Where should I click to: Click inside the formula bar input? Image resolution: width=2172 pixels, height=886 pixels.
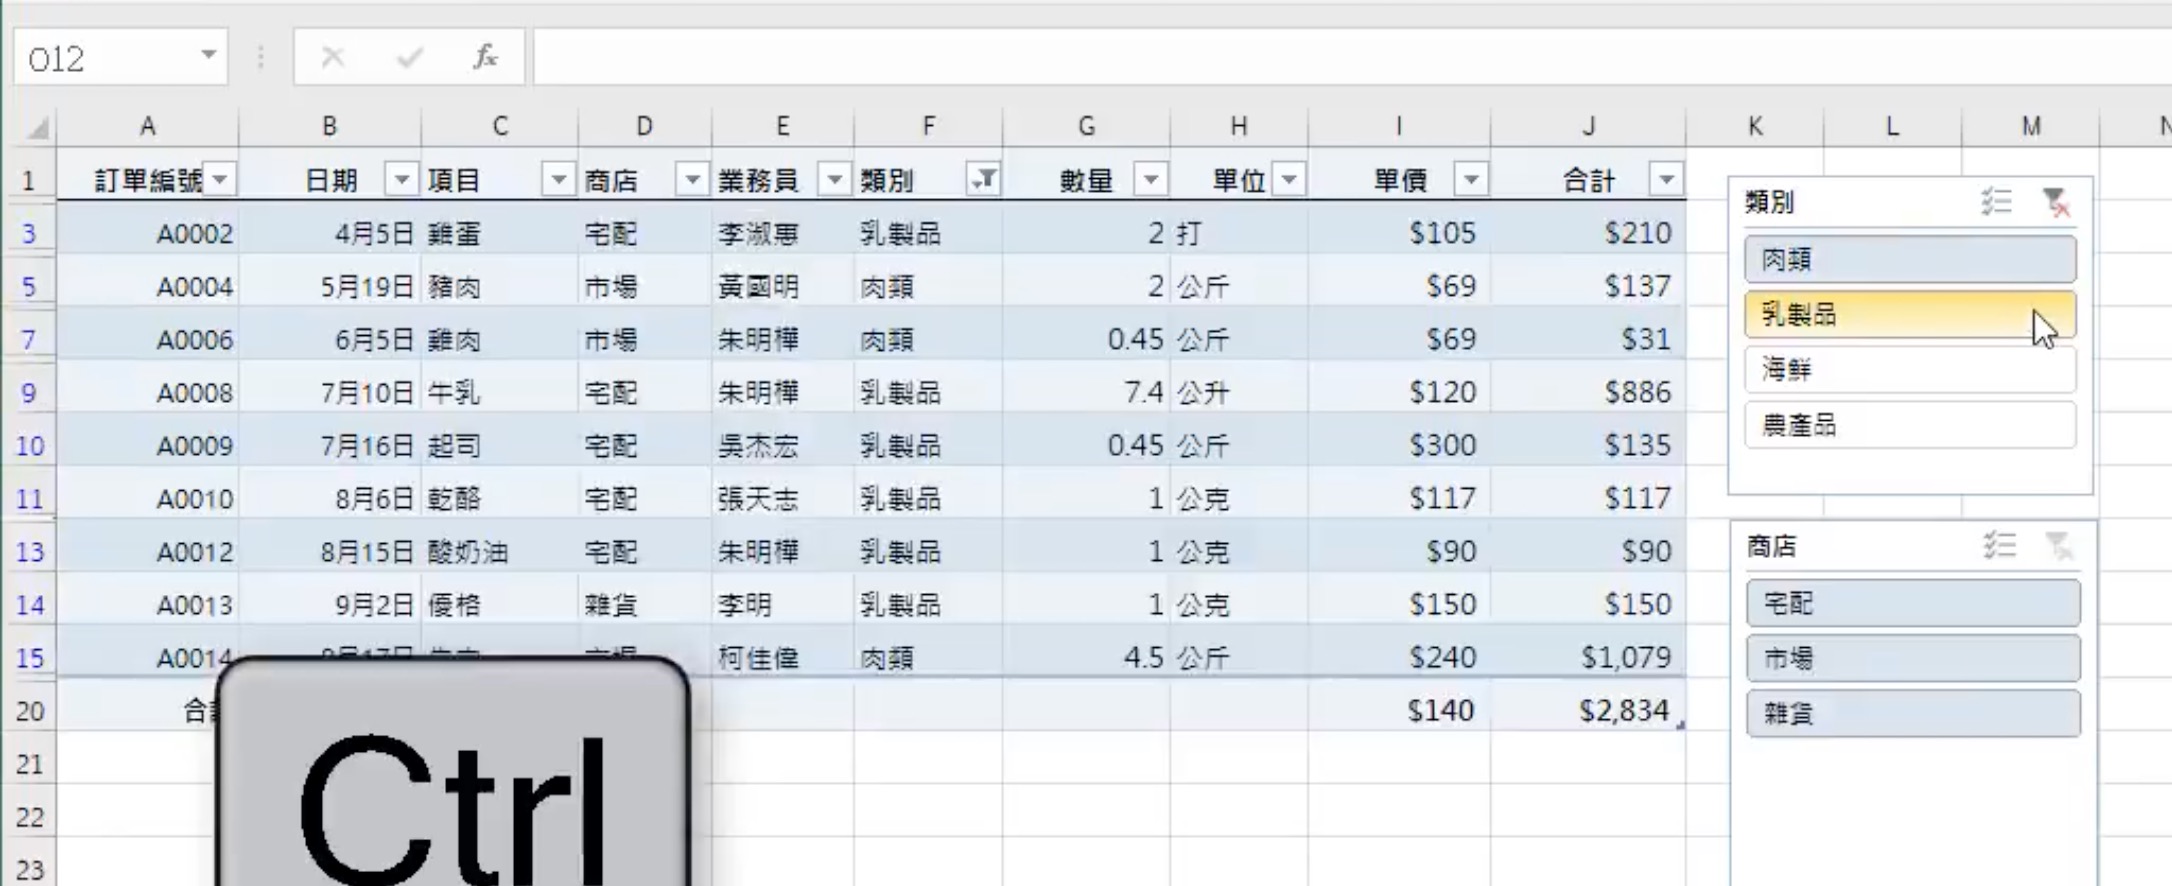point(1352,57)
